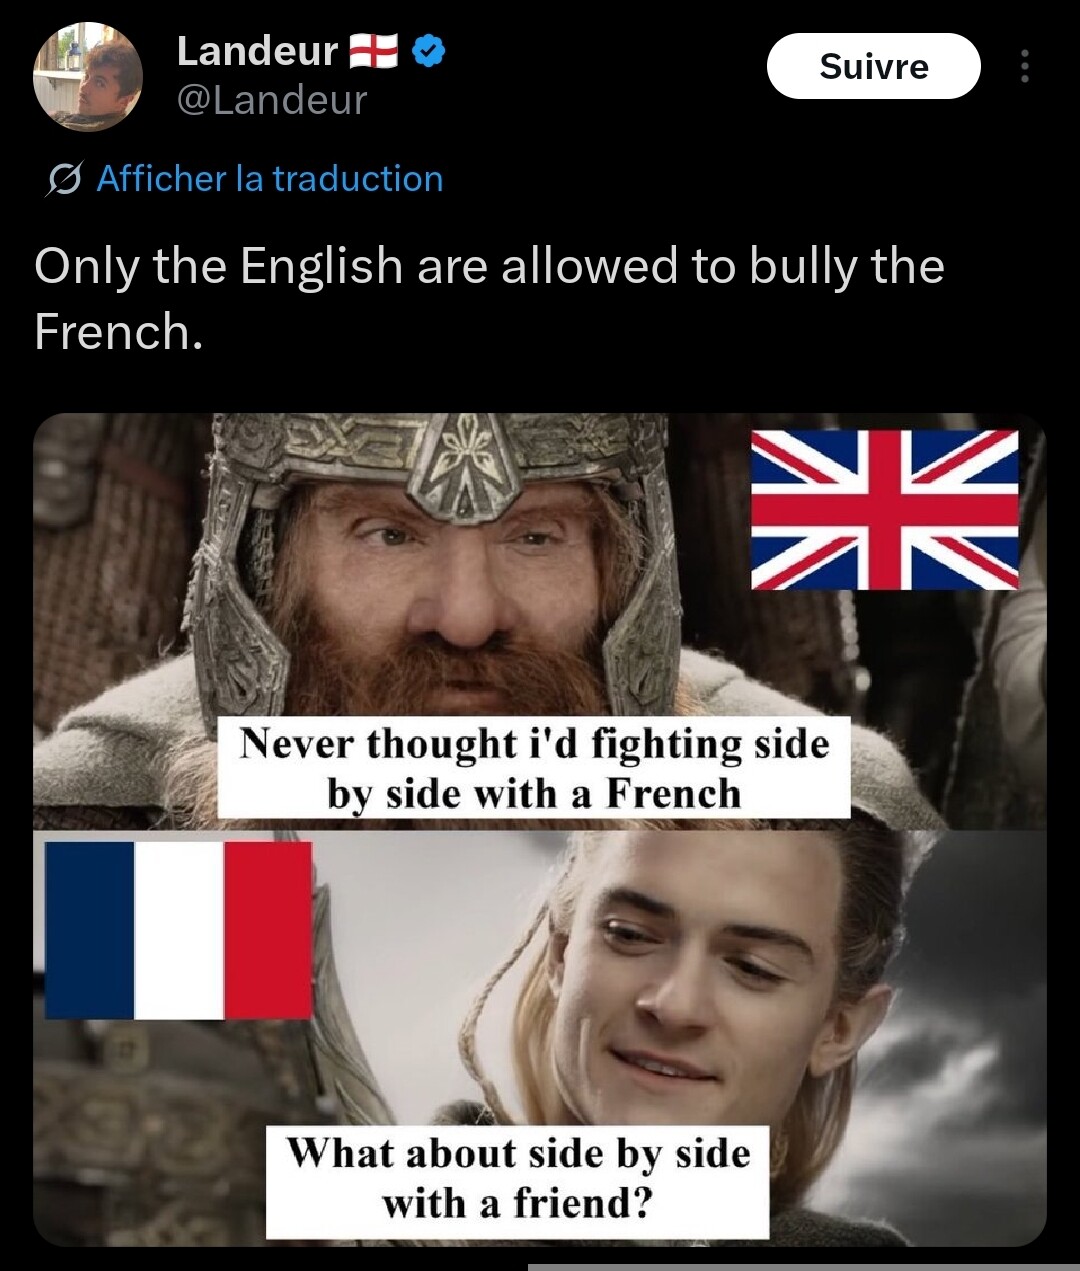The image size is (1080, 1271).
Task: Open Landeur's profile picture
Action: [88, 77]
